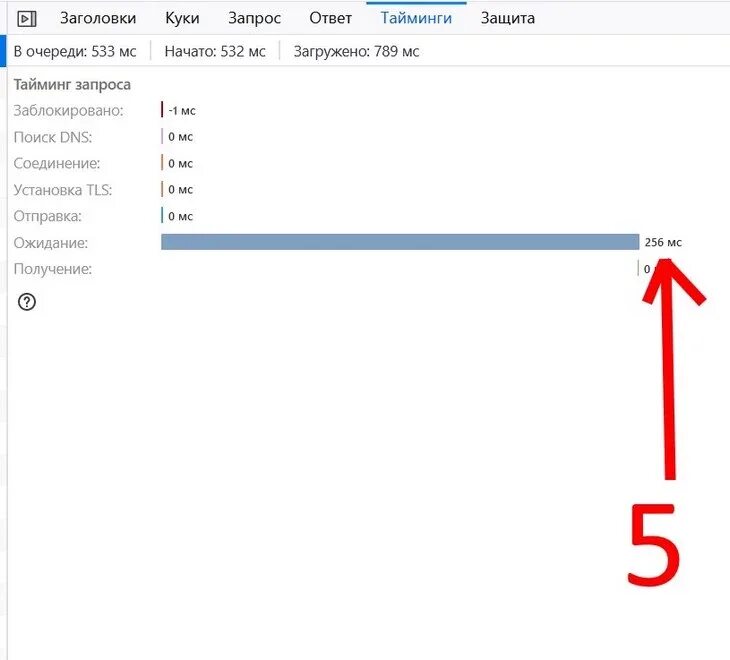
Task: Click the Ожидание timing bar
Action: click(400, 242)
